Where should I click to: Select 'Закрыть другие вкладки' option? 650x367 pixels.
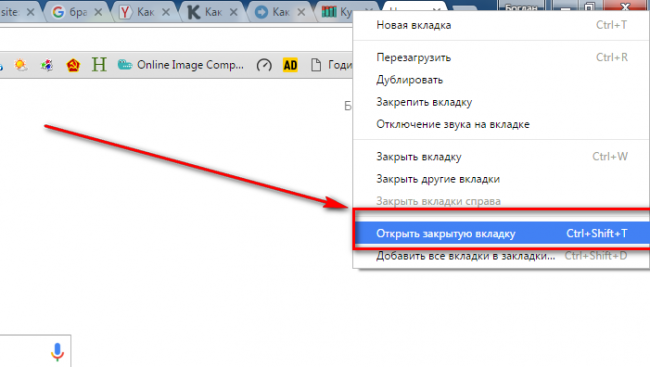tap(501, 179)
